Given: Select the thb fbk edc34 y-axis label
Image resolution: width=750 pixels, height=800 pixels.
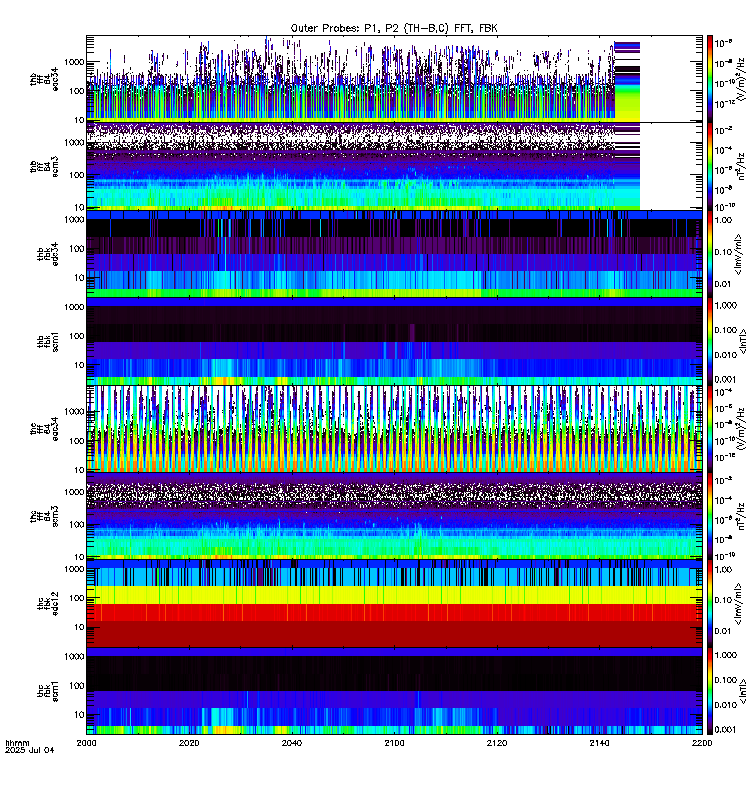Looking at the screenshot, I should 48,254.
